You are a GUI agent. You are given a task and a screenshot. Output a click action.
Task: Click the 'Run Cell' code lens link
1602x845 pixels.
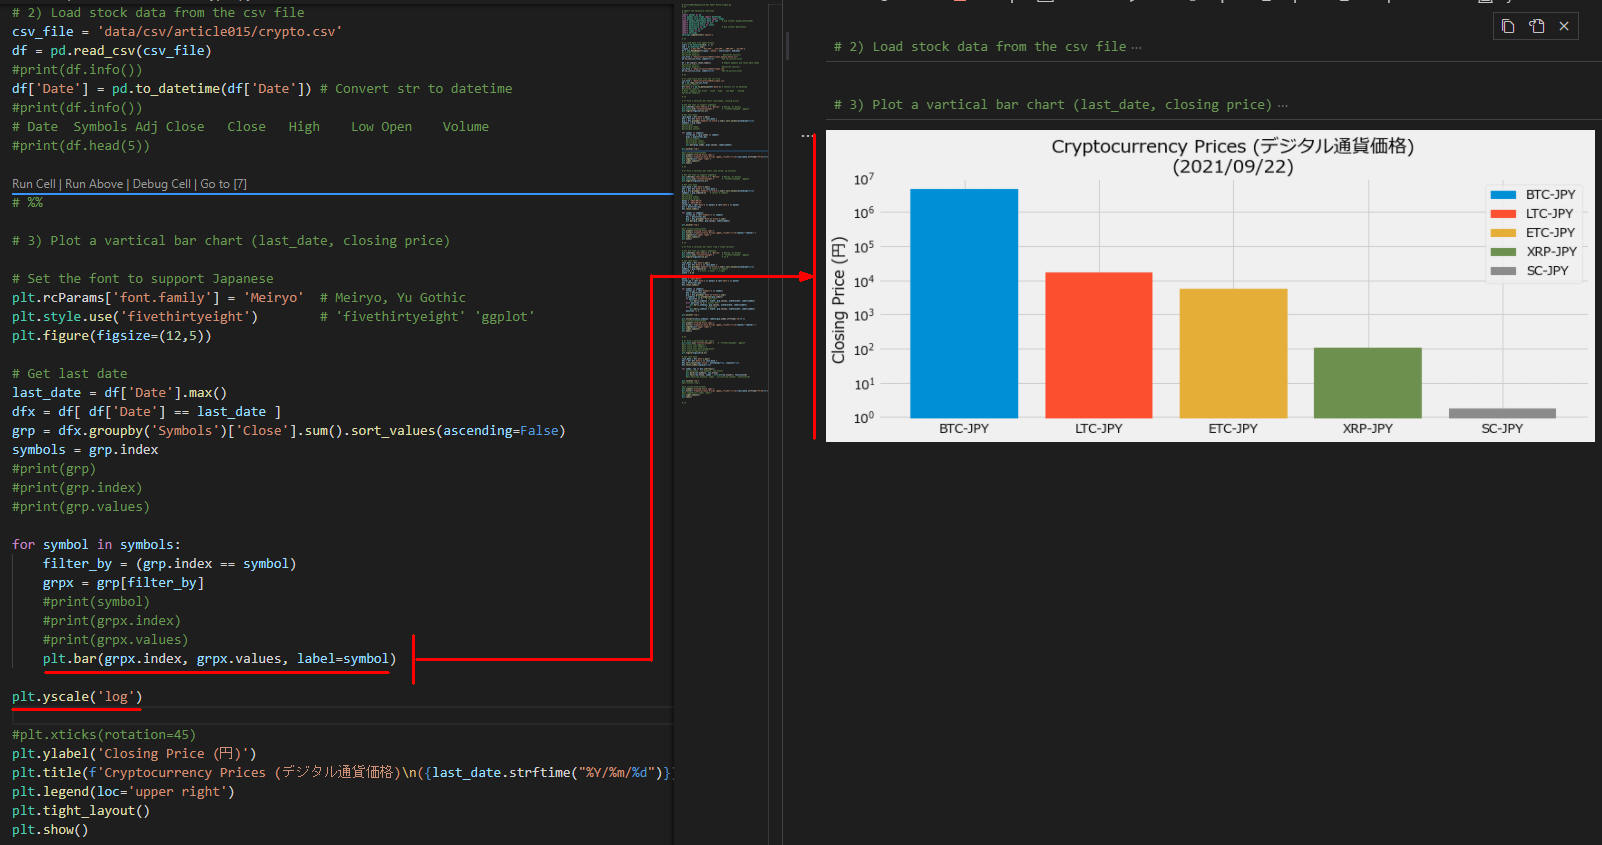point(34,184)
